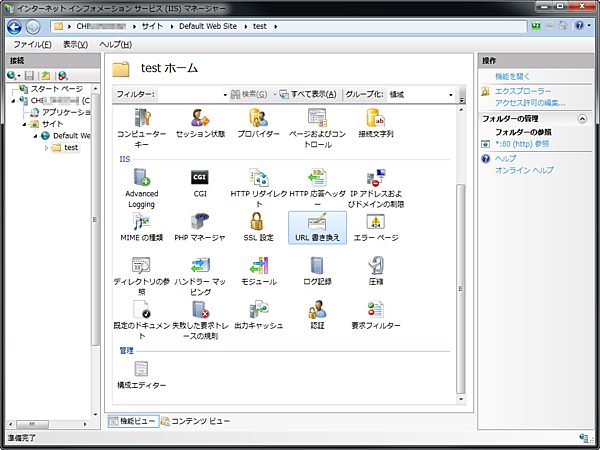Switch to コンテンツ ビュー tab
This screenshot has width=600, height=450.
tap(197, 421)
